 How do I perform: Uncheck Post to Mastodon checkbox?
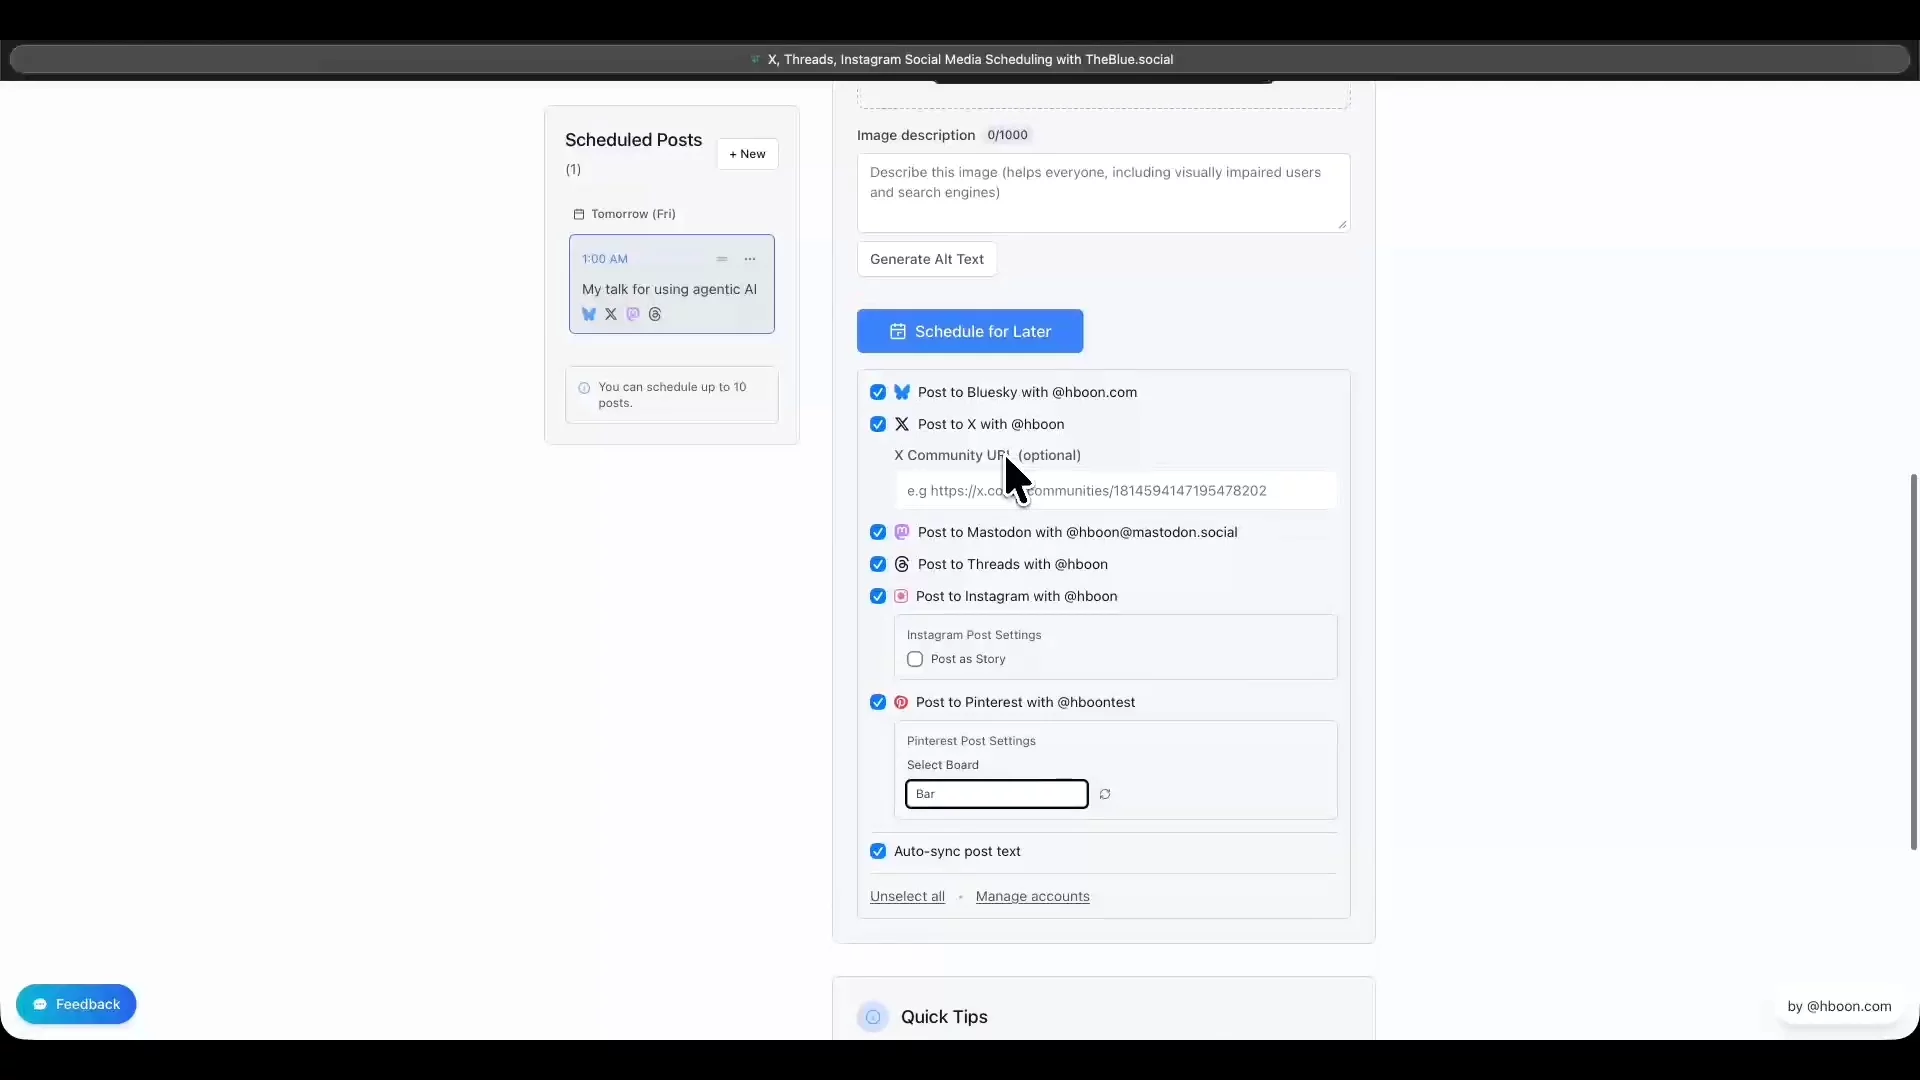click(878, 532)
